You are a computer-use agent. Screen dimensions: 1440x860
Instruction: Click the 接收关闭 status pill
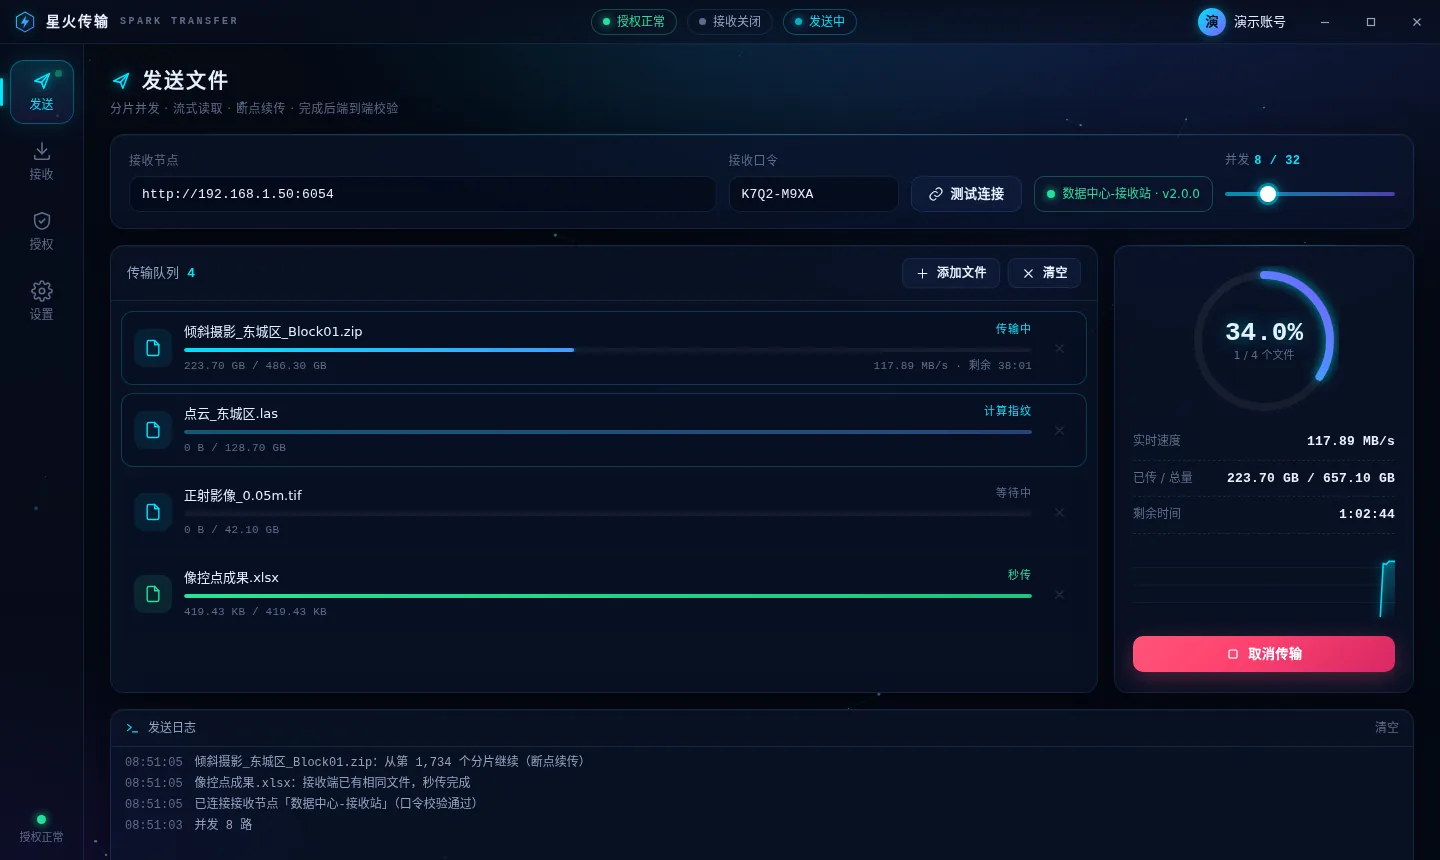pos(730,22)
